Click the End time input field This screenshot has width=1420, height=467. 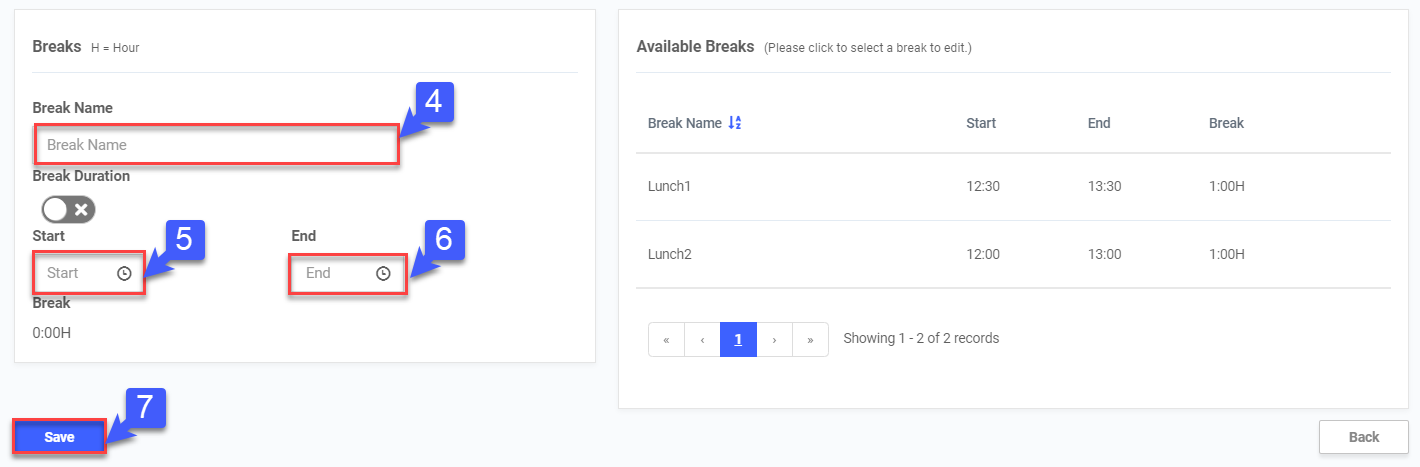335,273
